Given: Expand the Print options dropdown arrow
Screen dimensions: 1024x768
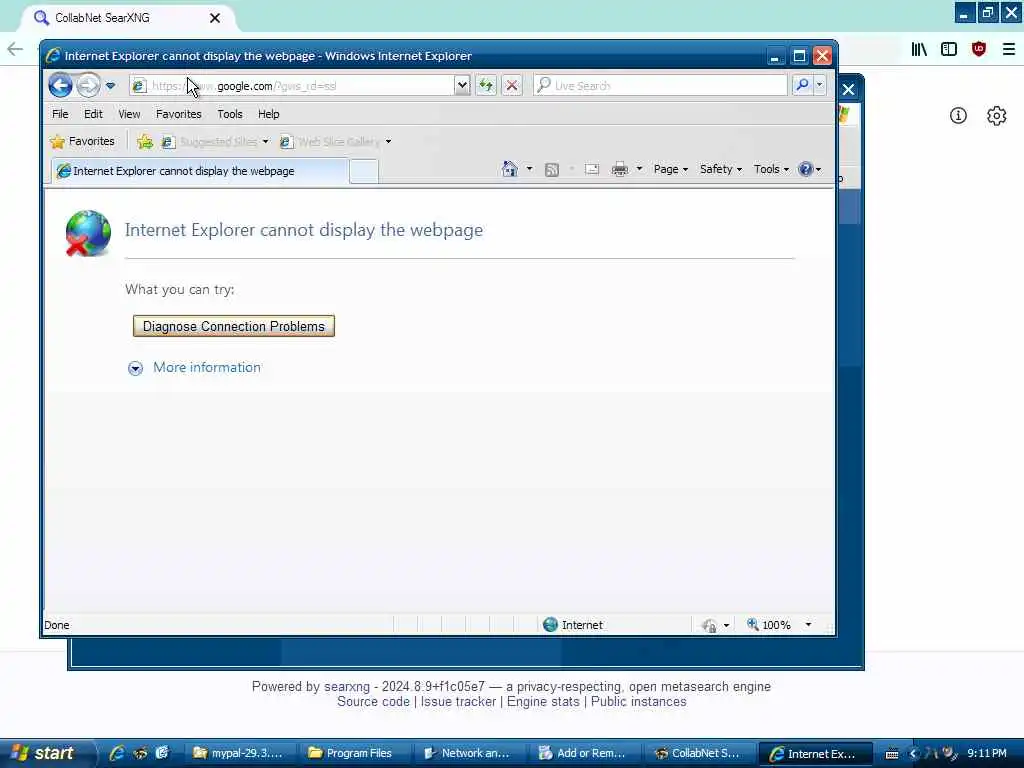Looking at the screenshot, I should tap(639, 169).
